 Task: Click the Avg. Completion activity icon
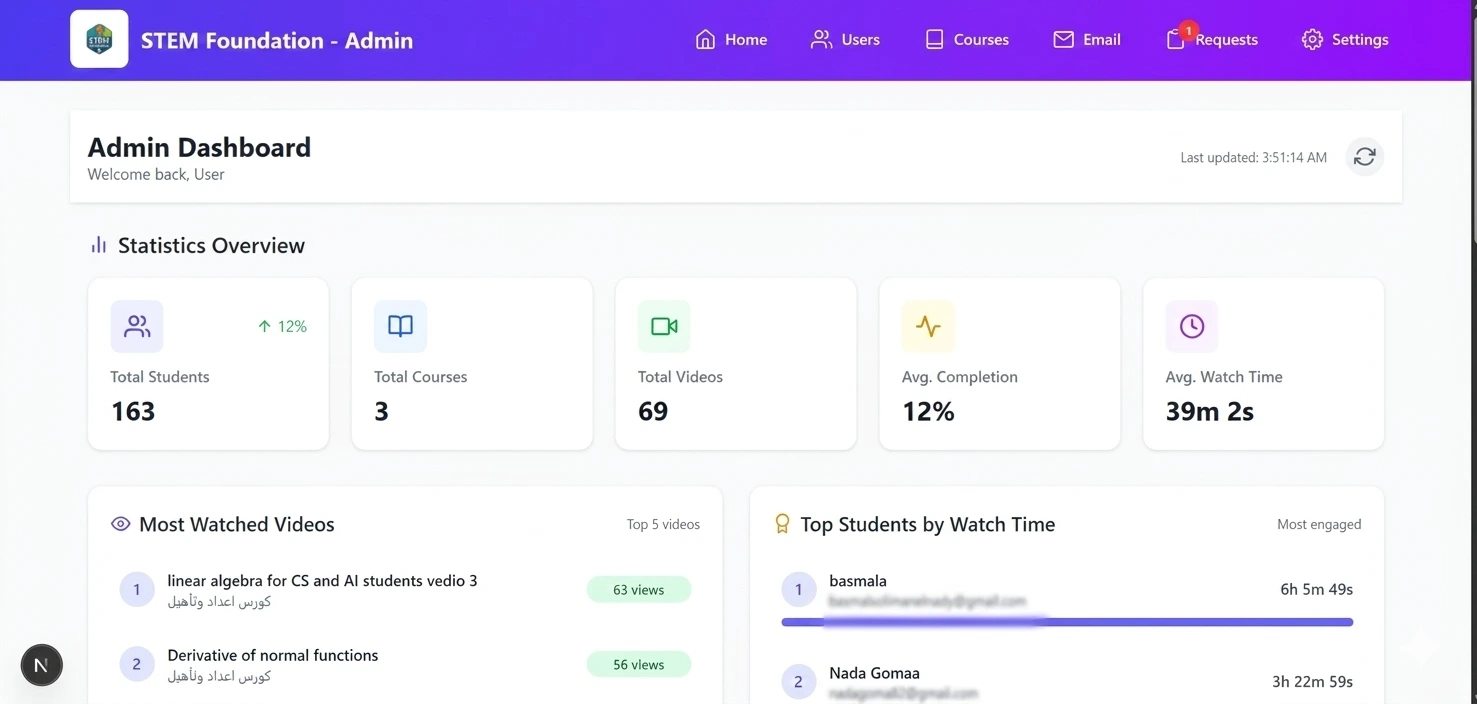coord(928,326)
